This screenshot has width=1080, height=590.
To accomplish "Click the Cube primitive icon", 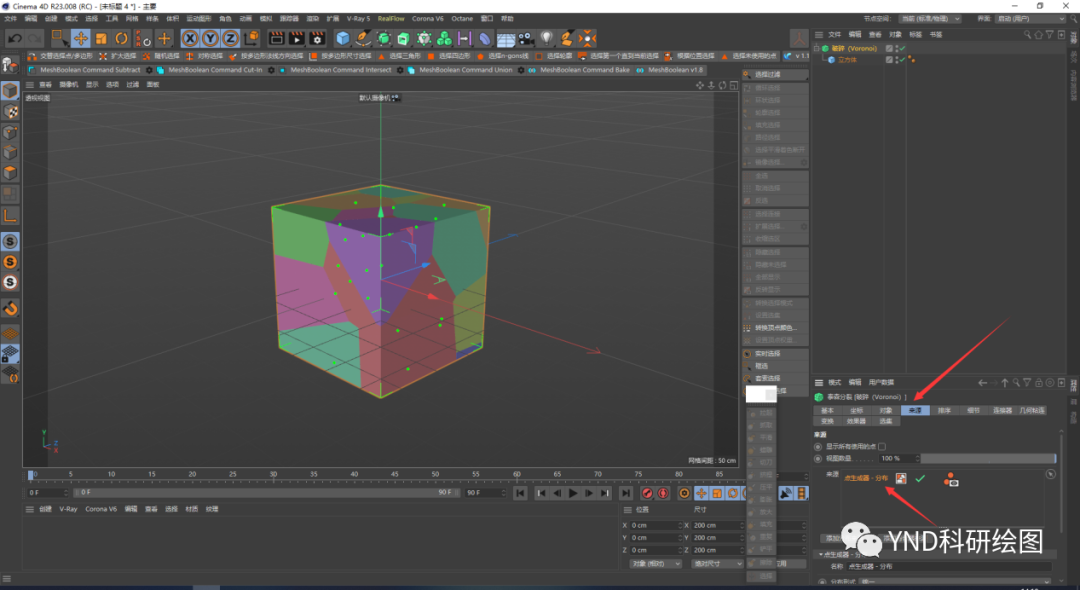I will click(343, 39).
